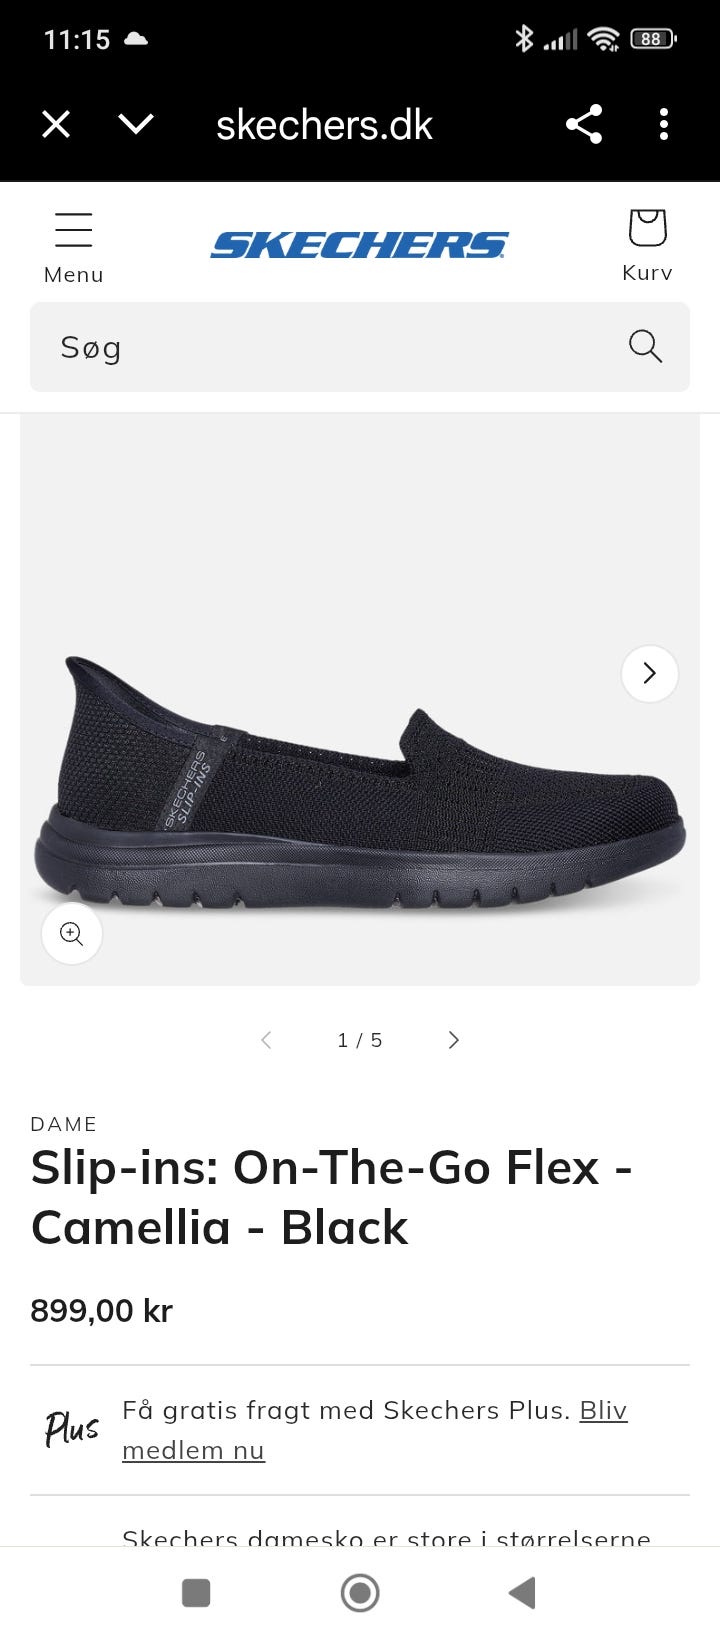Go to previous image below the photo
720x1640 pixels.
[266, 1040]
